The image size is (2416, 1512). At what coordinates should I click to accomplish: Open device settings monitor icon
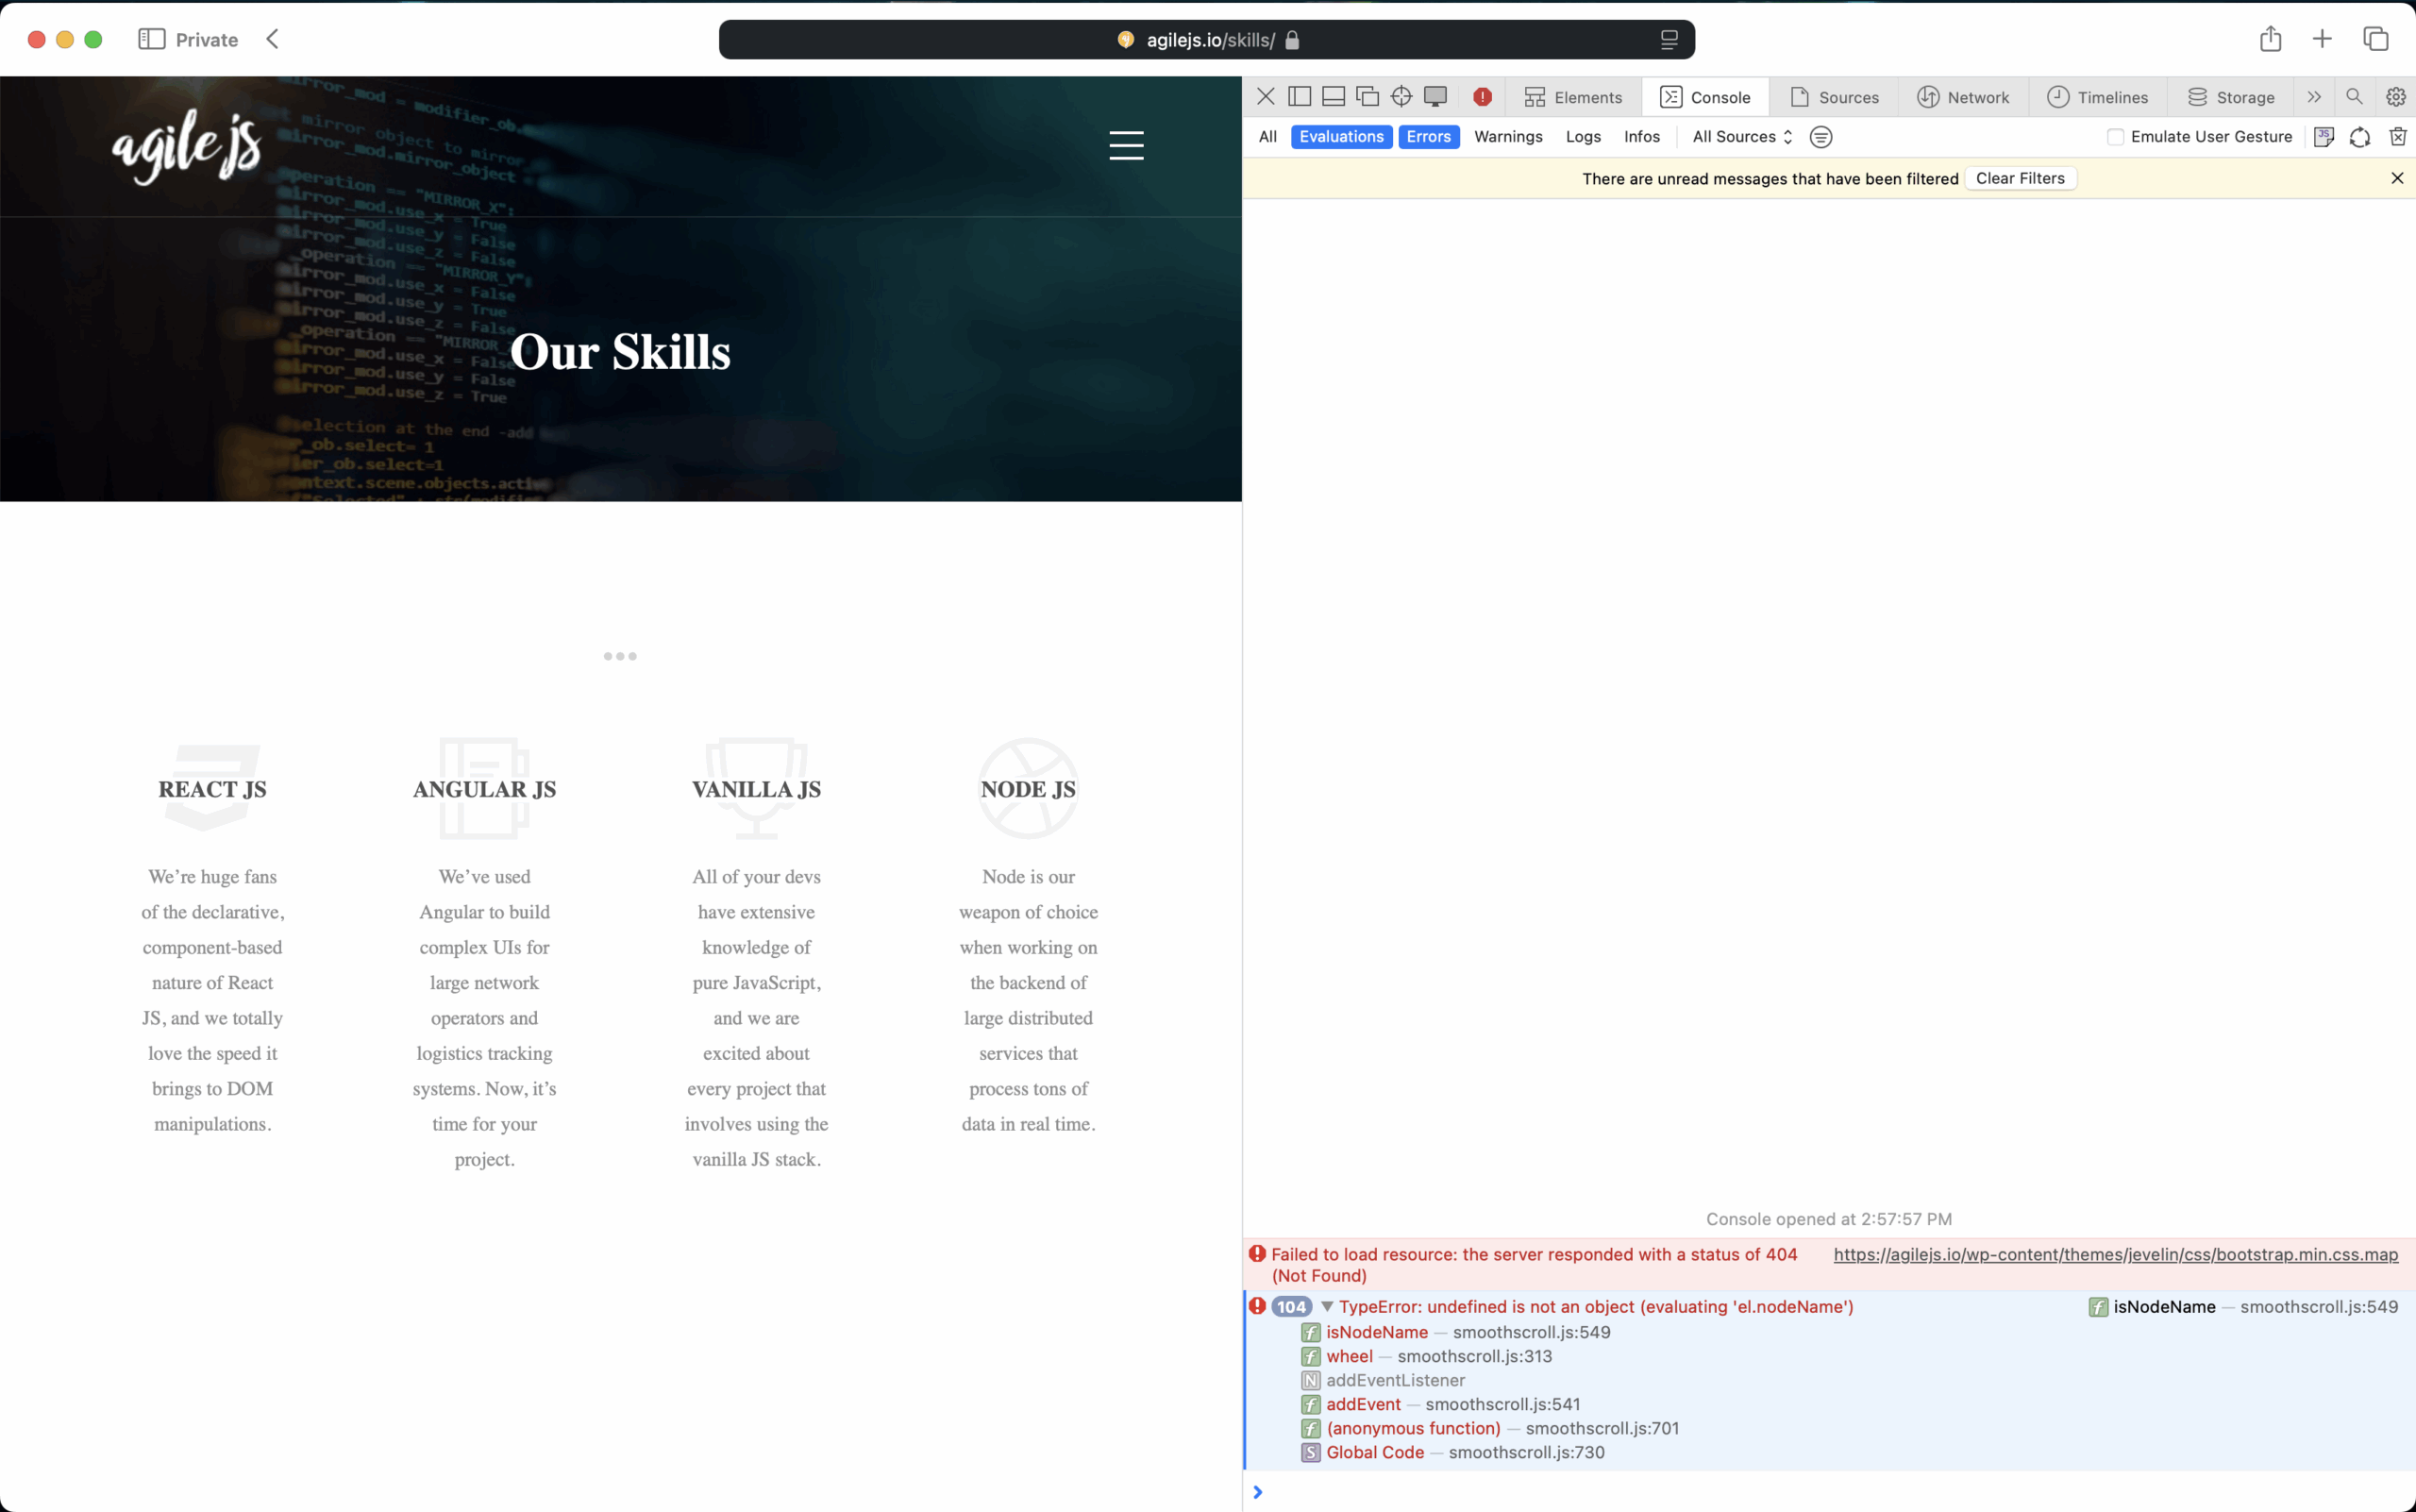click(x=1435, y=97)
